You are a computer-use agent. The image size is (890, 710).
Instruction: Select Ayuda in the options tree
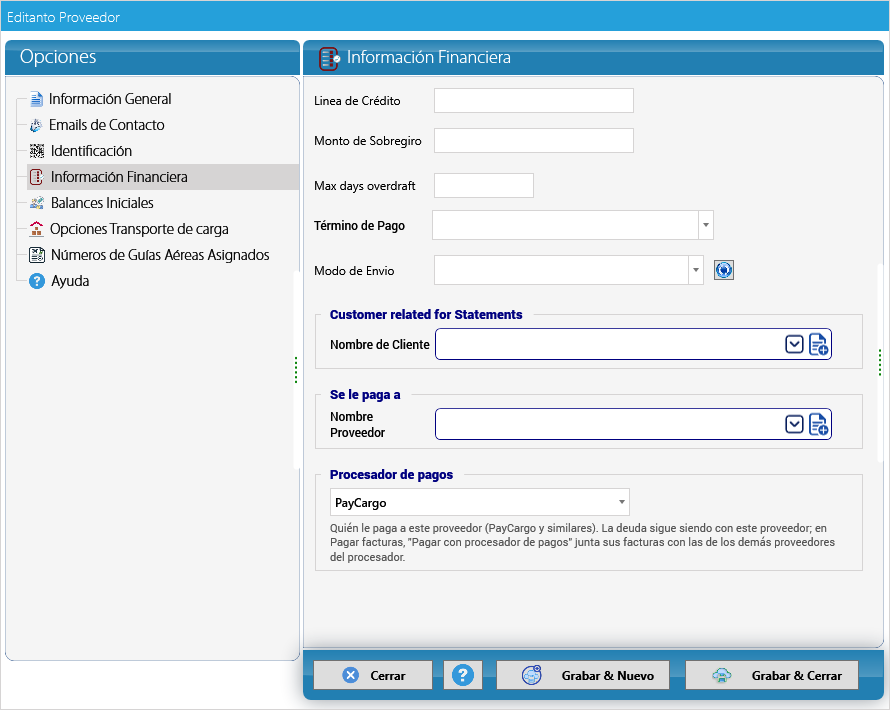click(x=70, y=282)
